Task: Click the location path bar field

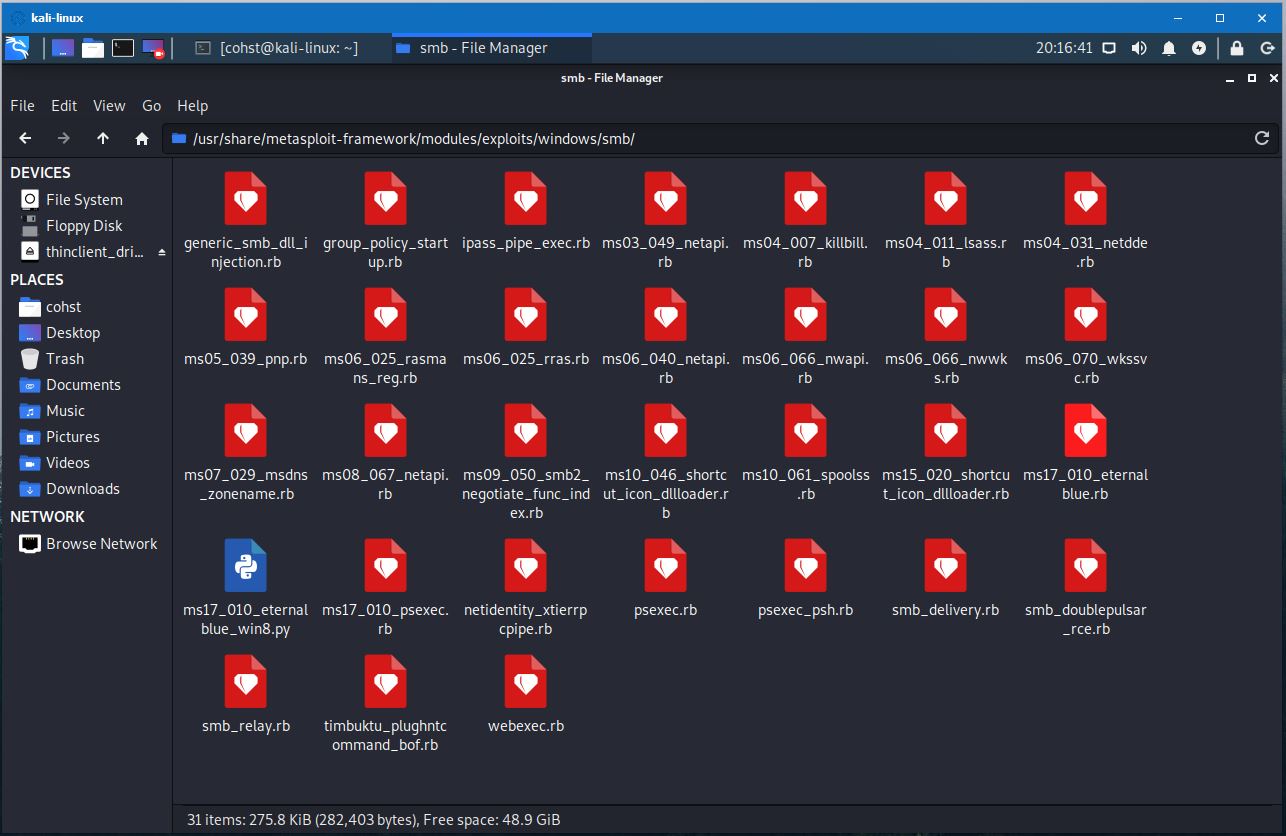Action: pos(700,139)
